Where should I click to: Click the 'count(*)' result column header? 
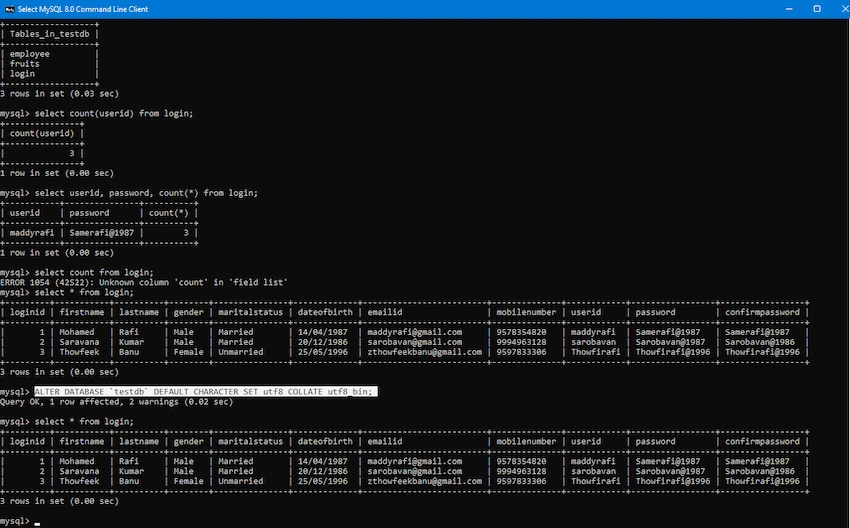(x=169, y=213)
